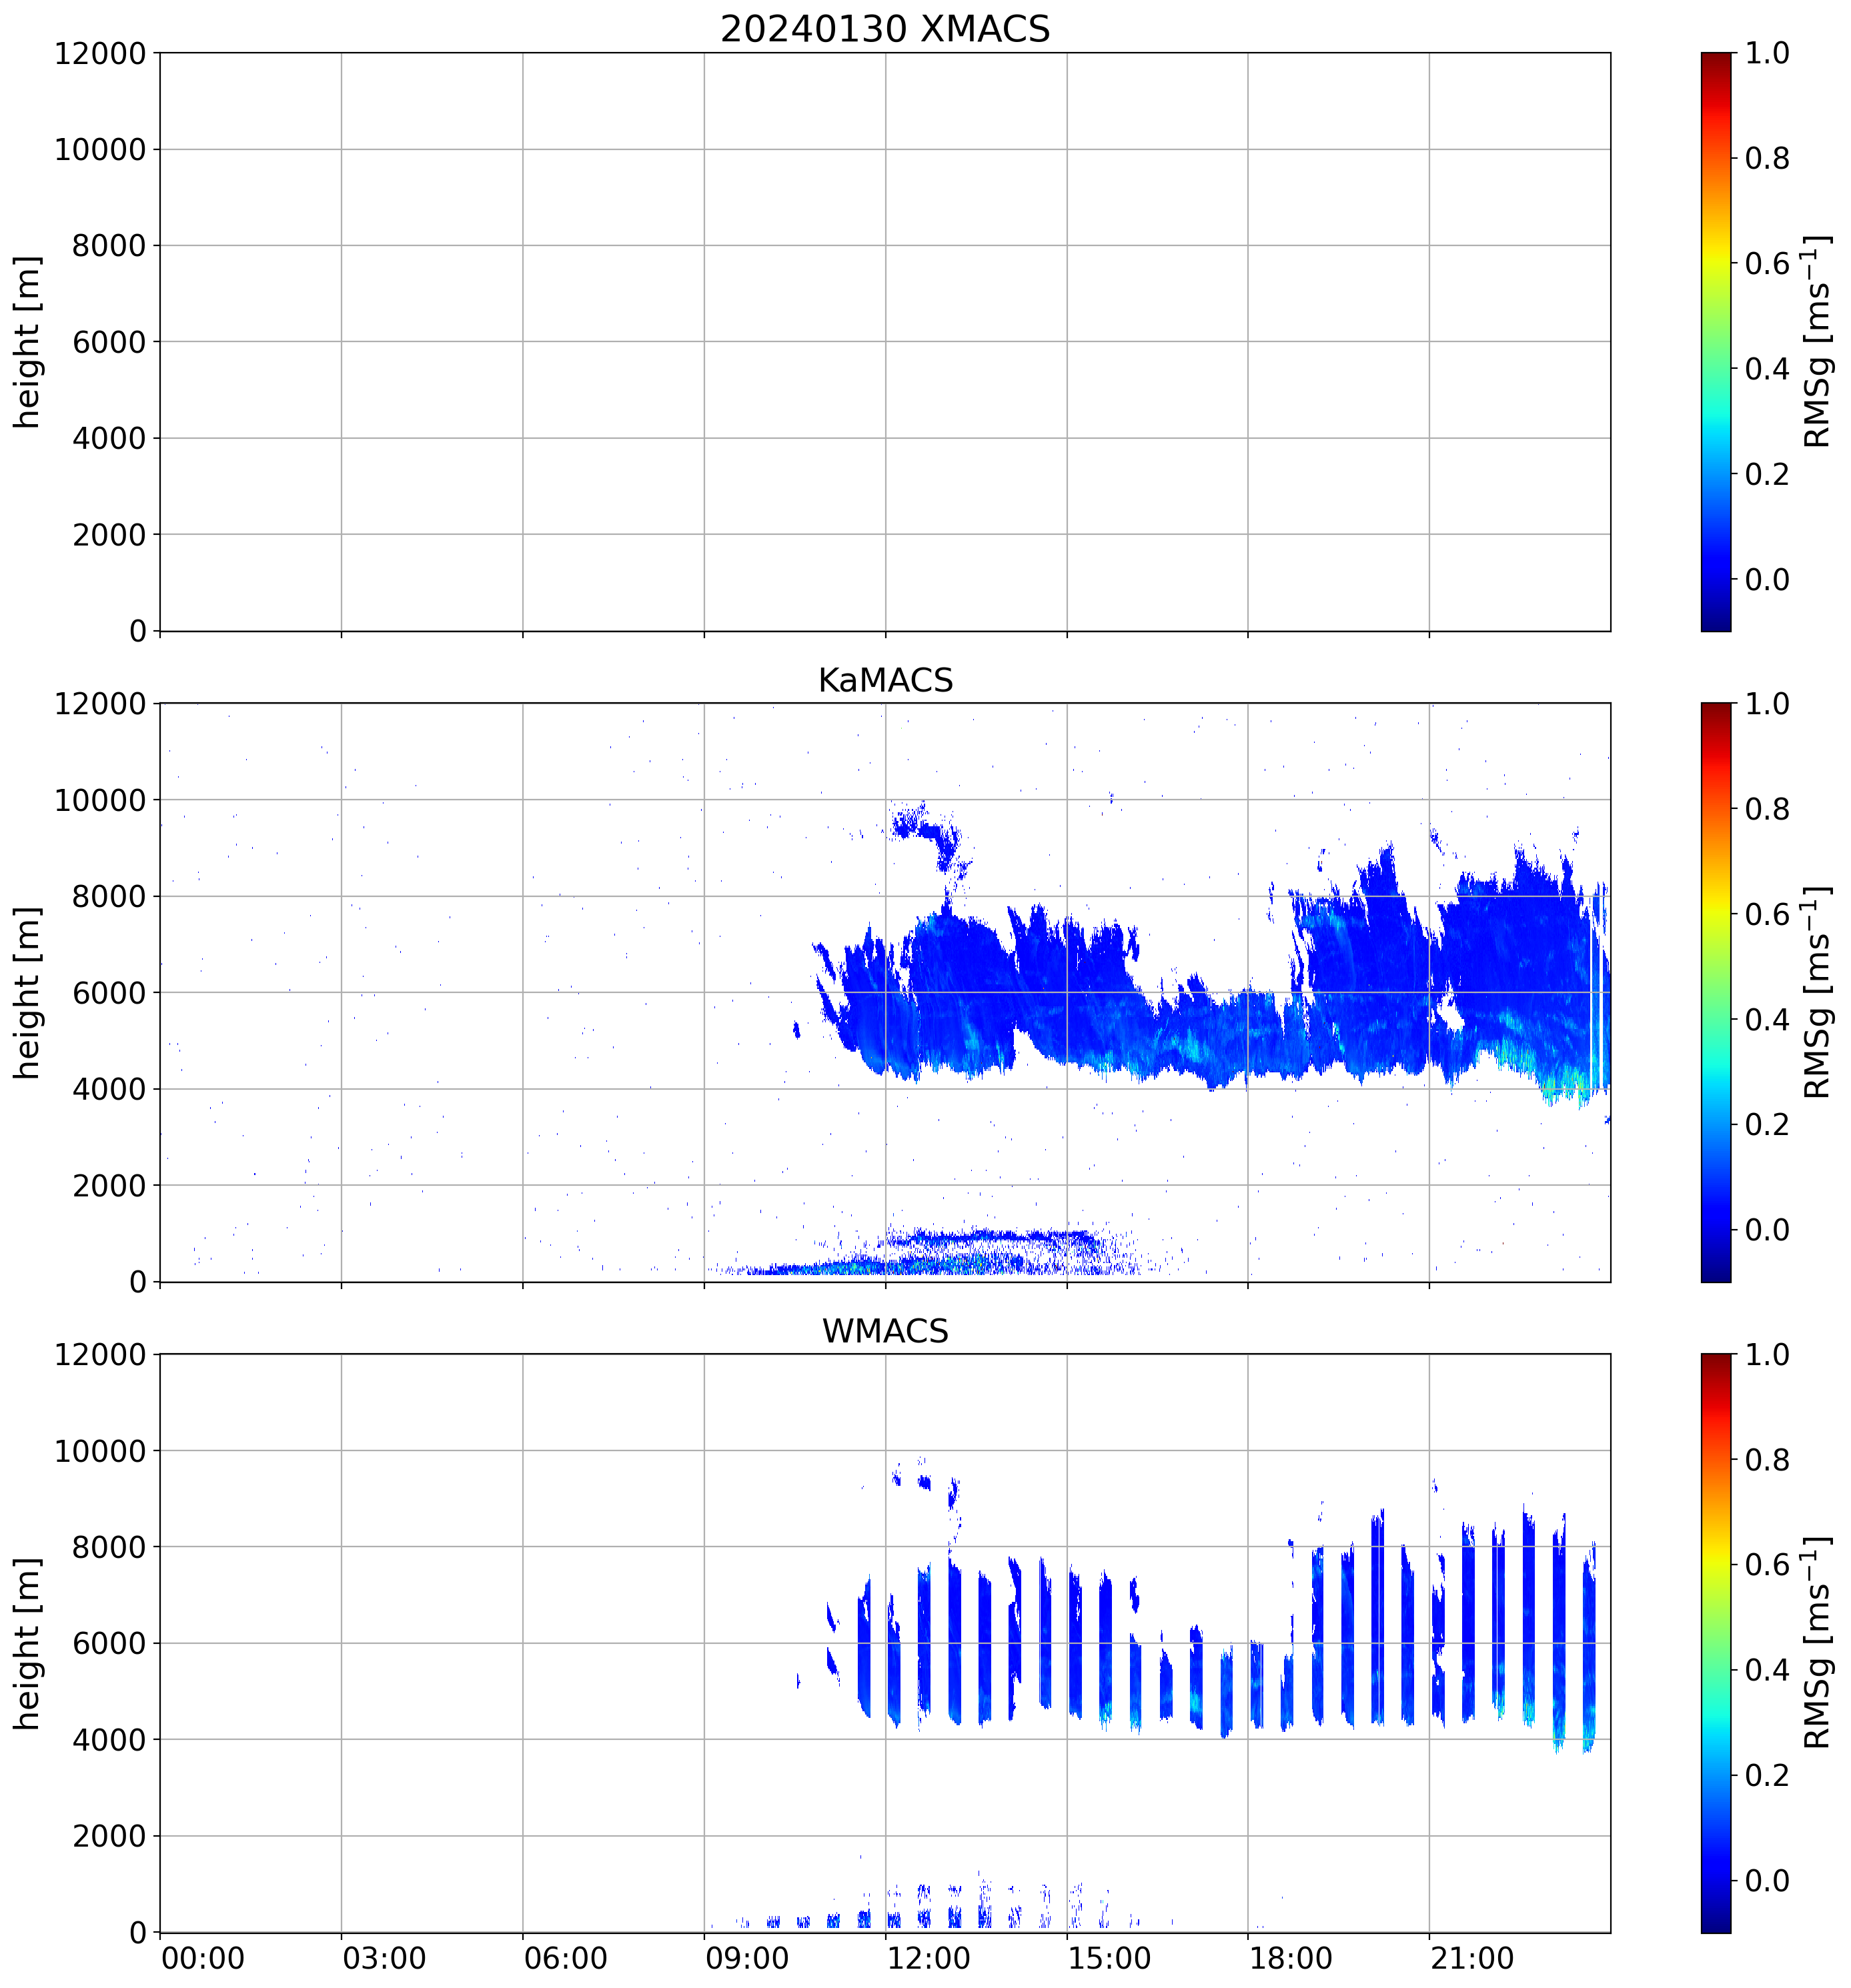Click the top panel's 'height [m]' label
Screen dimensions: 1851x1988
click(x=27, y=341)
